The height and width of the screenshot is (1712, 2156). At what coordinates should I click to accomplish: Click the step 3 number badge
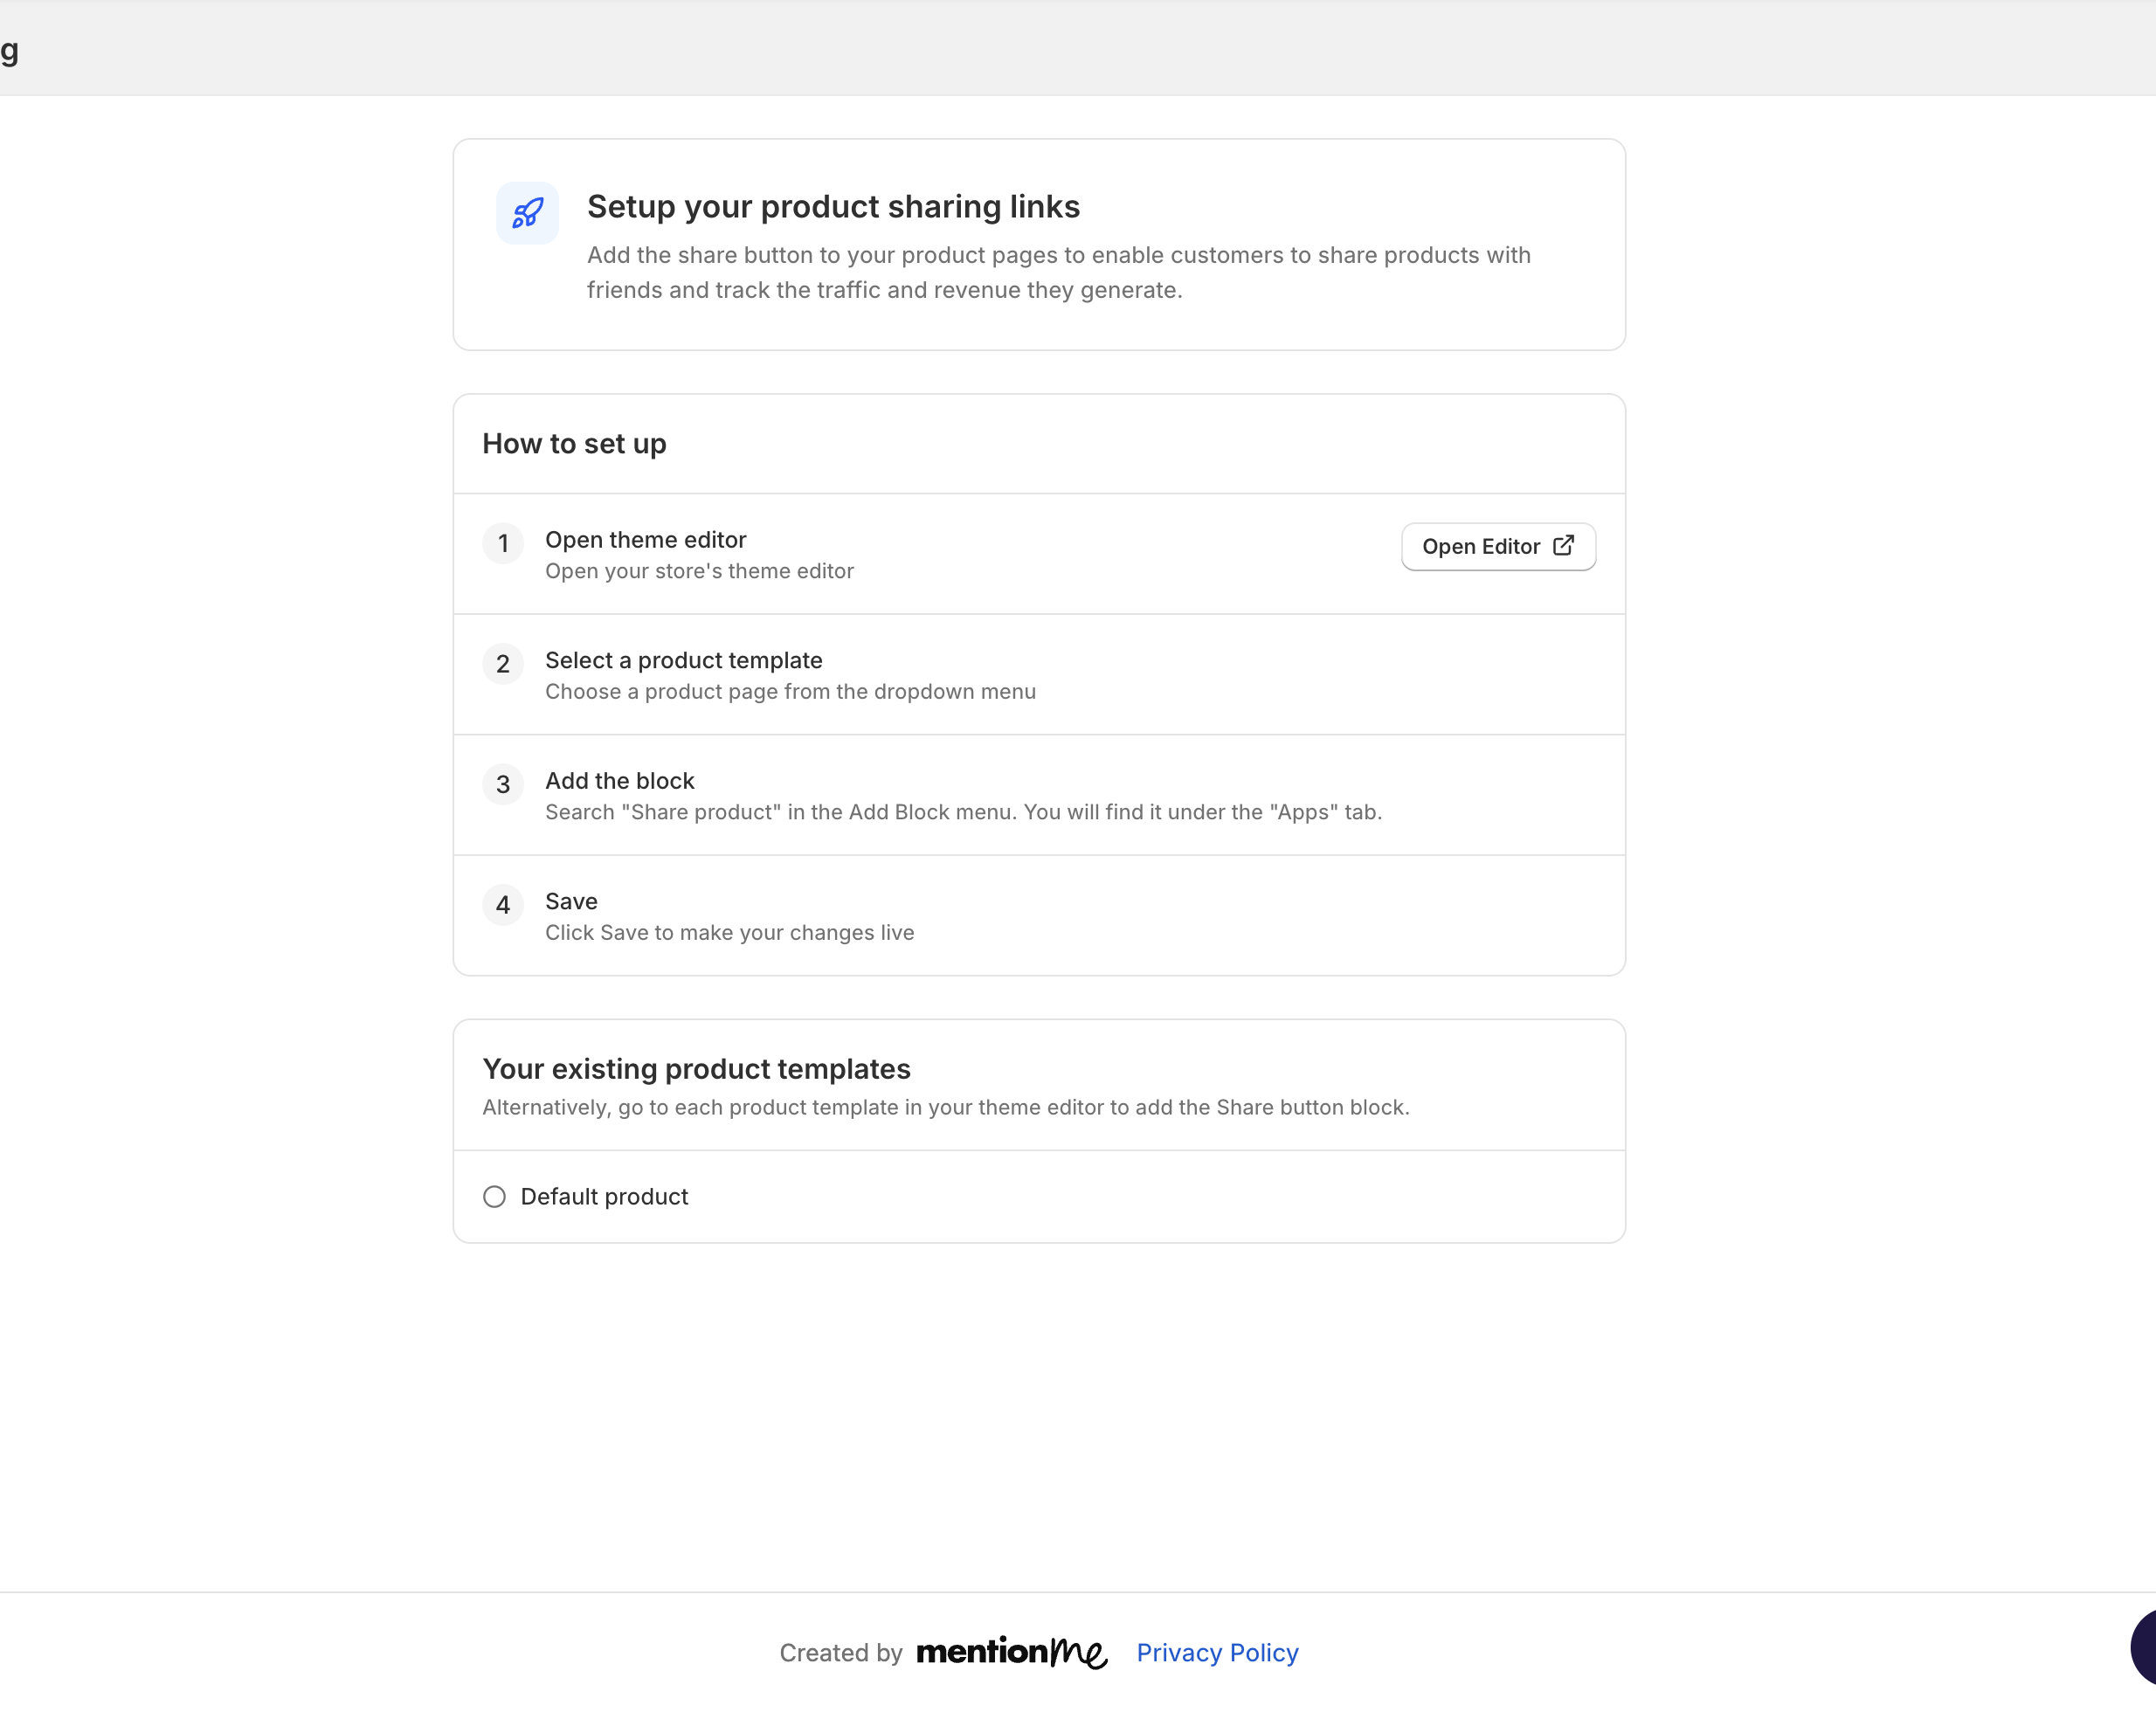click(503, 784)
